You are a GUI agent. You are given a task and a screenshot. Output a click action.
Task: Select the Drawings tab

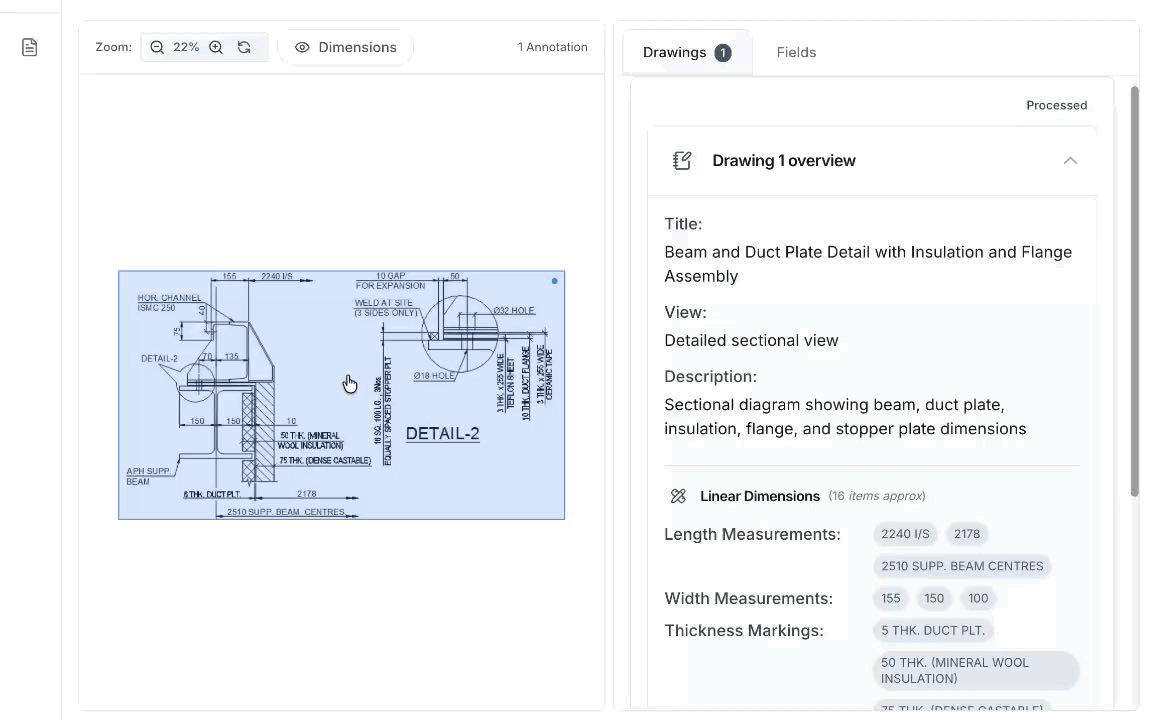click(674, 52)
